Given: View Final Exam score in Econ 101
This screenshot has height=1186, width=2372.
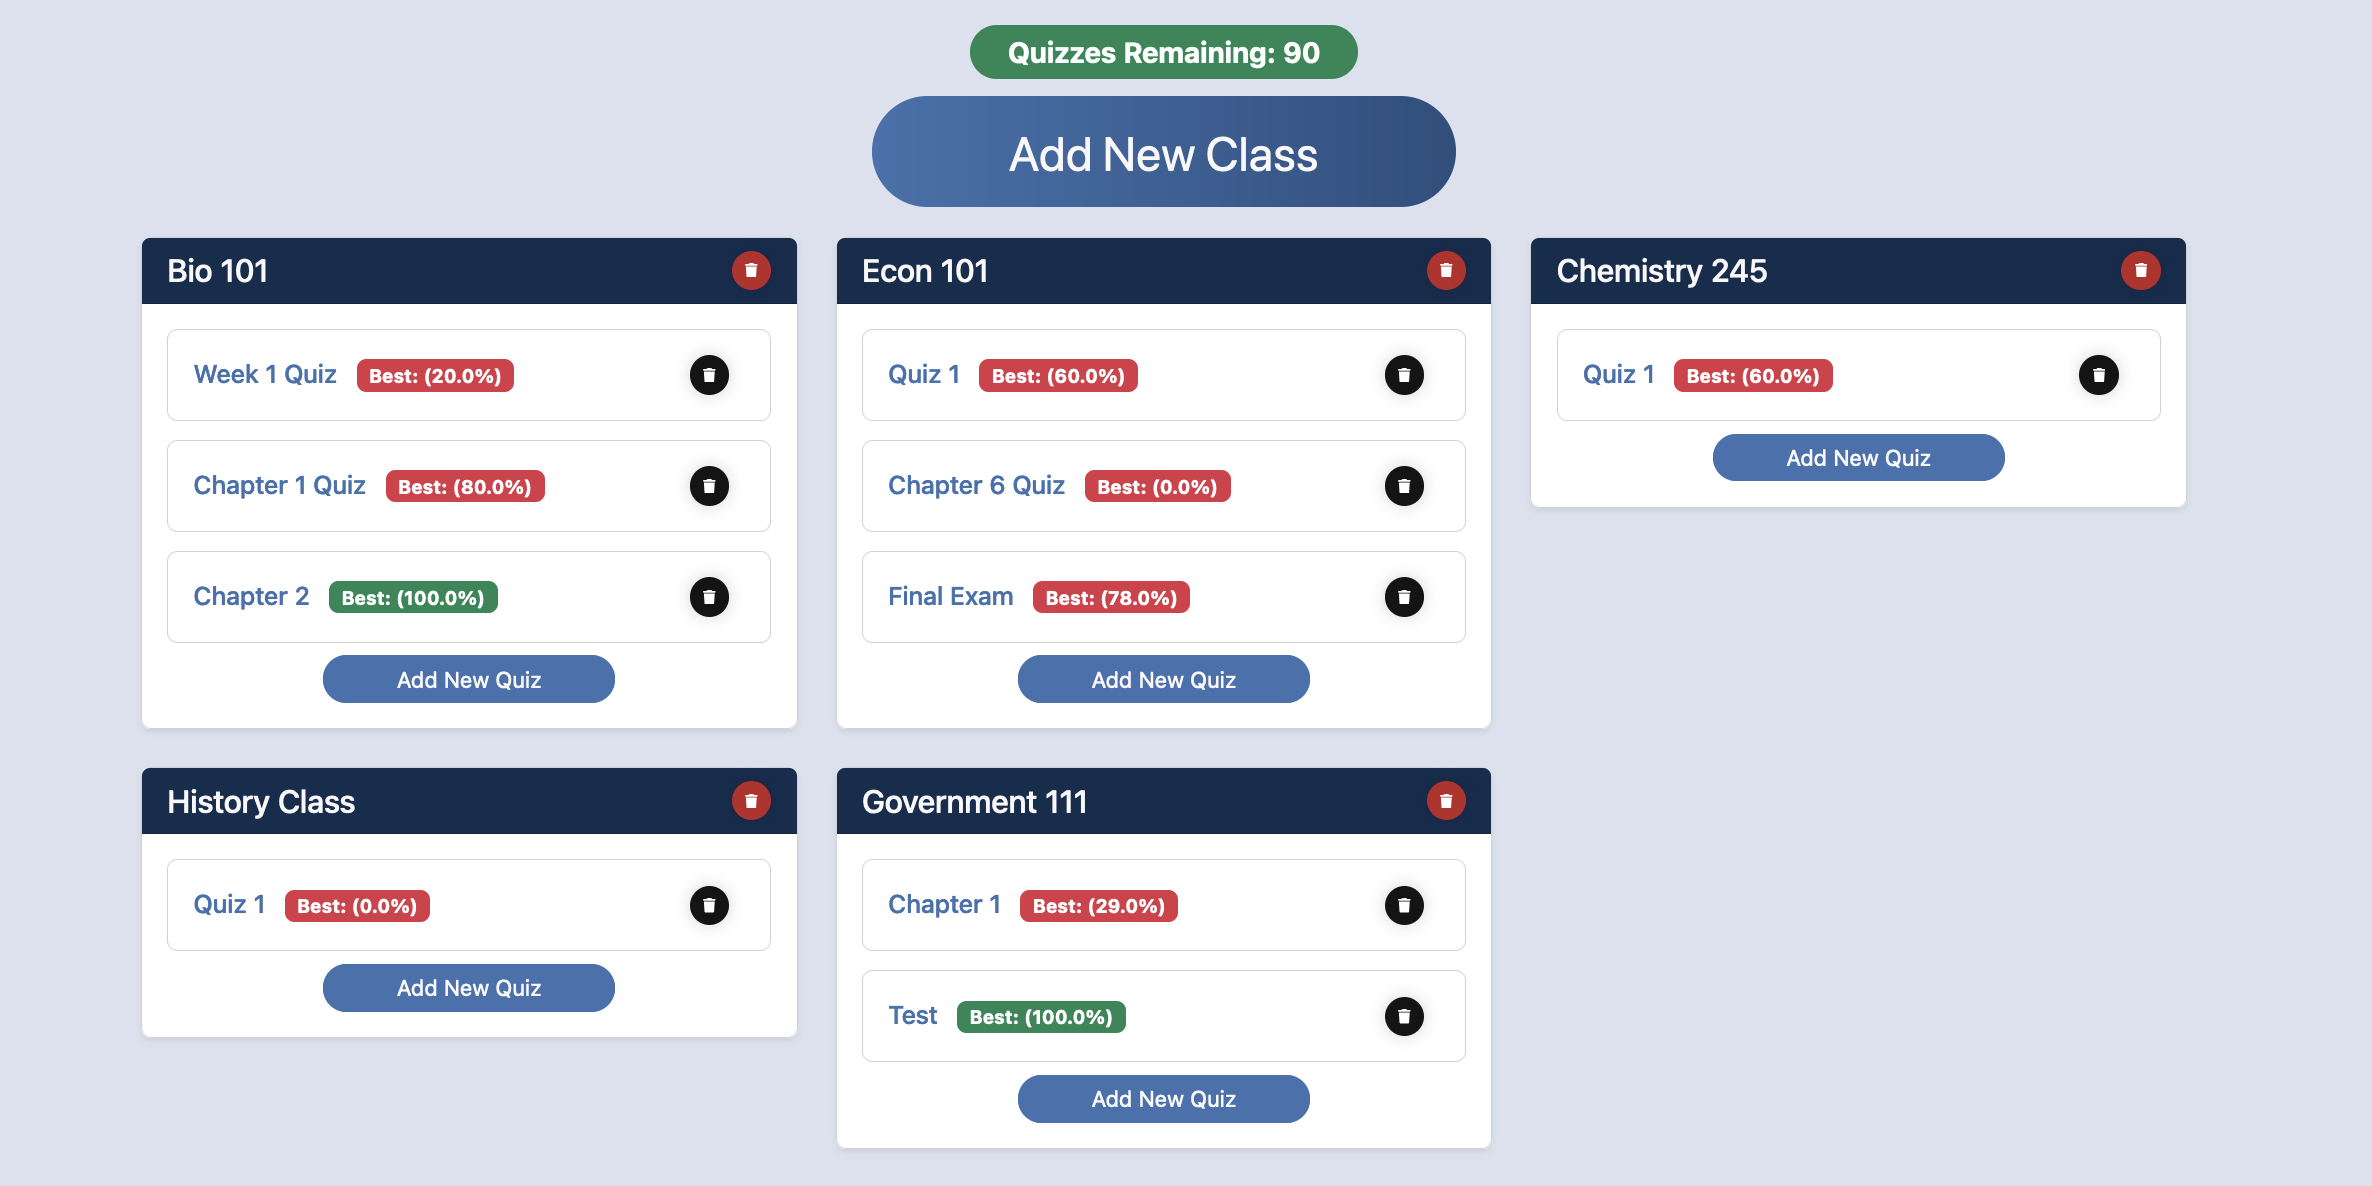Looking at the screenshot, I should pyautogui.click(x=1107, y=596).
